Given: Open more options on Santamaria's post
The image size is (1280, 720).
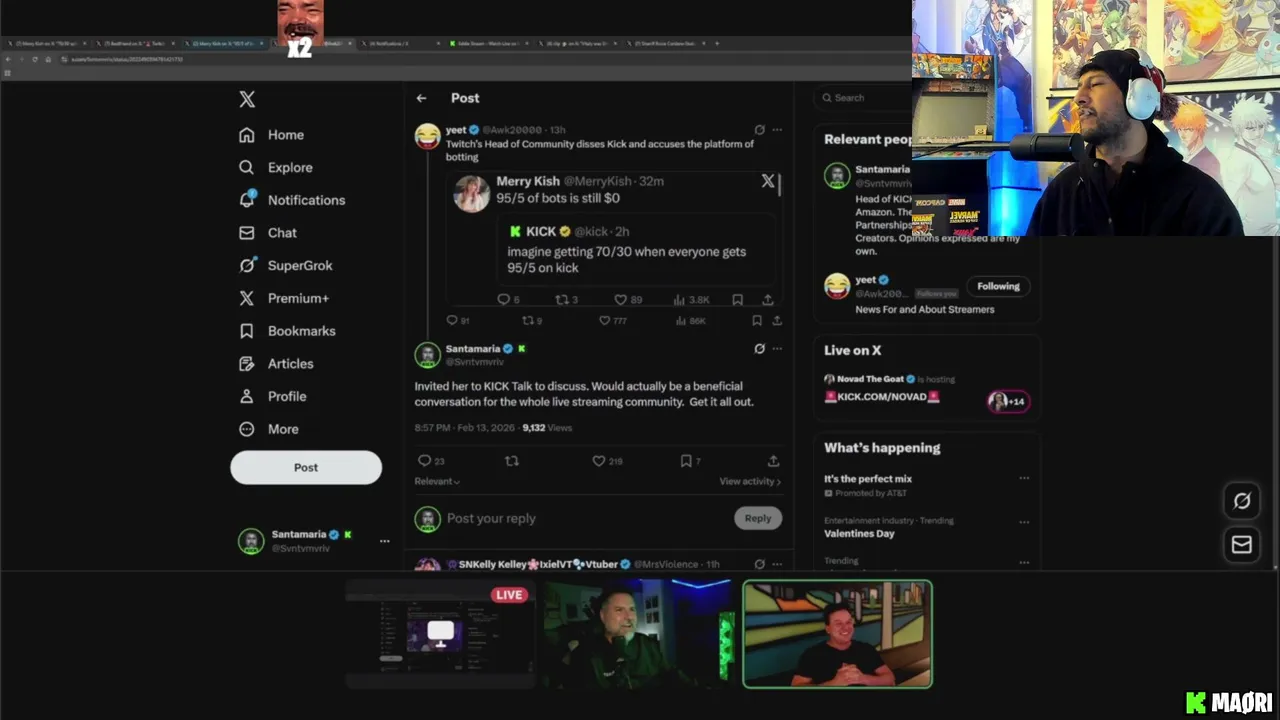Looking at the screenshot, I should [x=777, y=349].
